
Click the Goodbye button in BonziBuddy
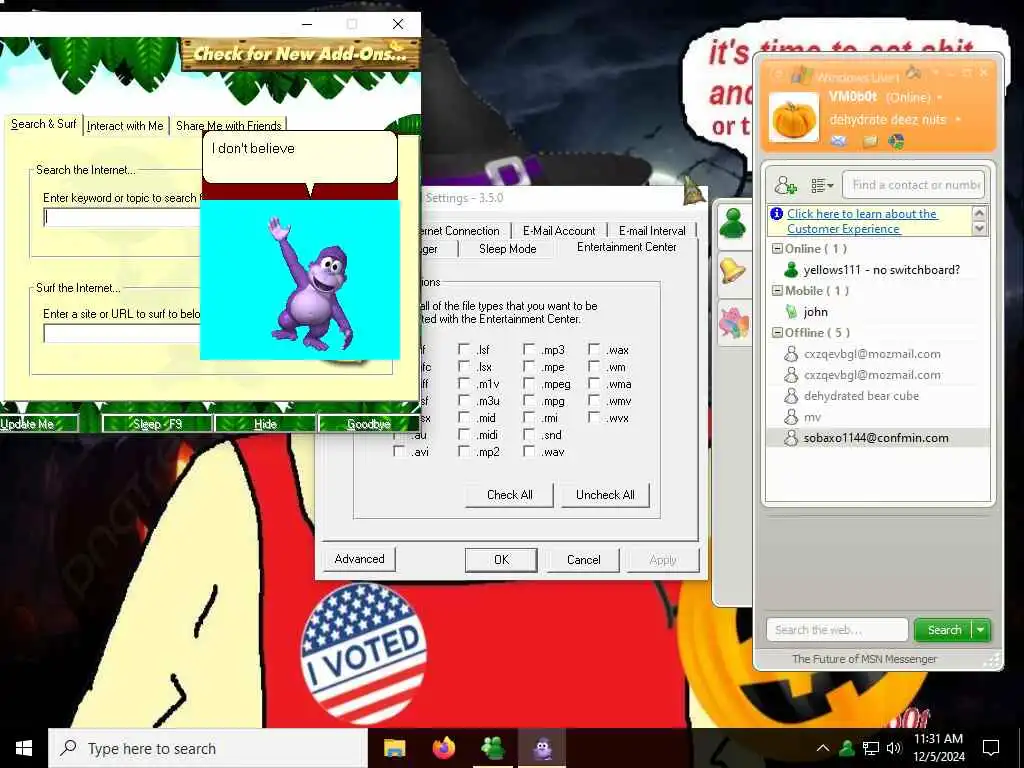(x=368, y=424)
